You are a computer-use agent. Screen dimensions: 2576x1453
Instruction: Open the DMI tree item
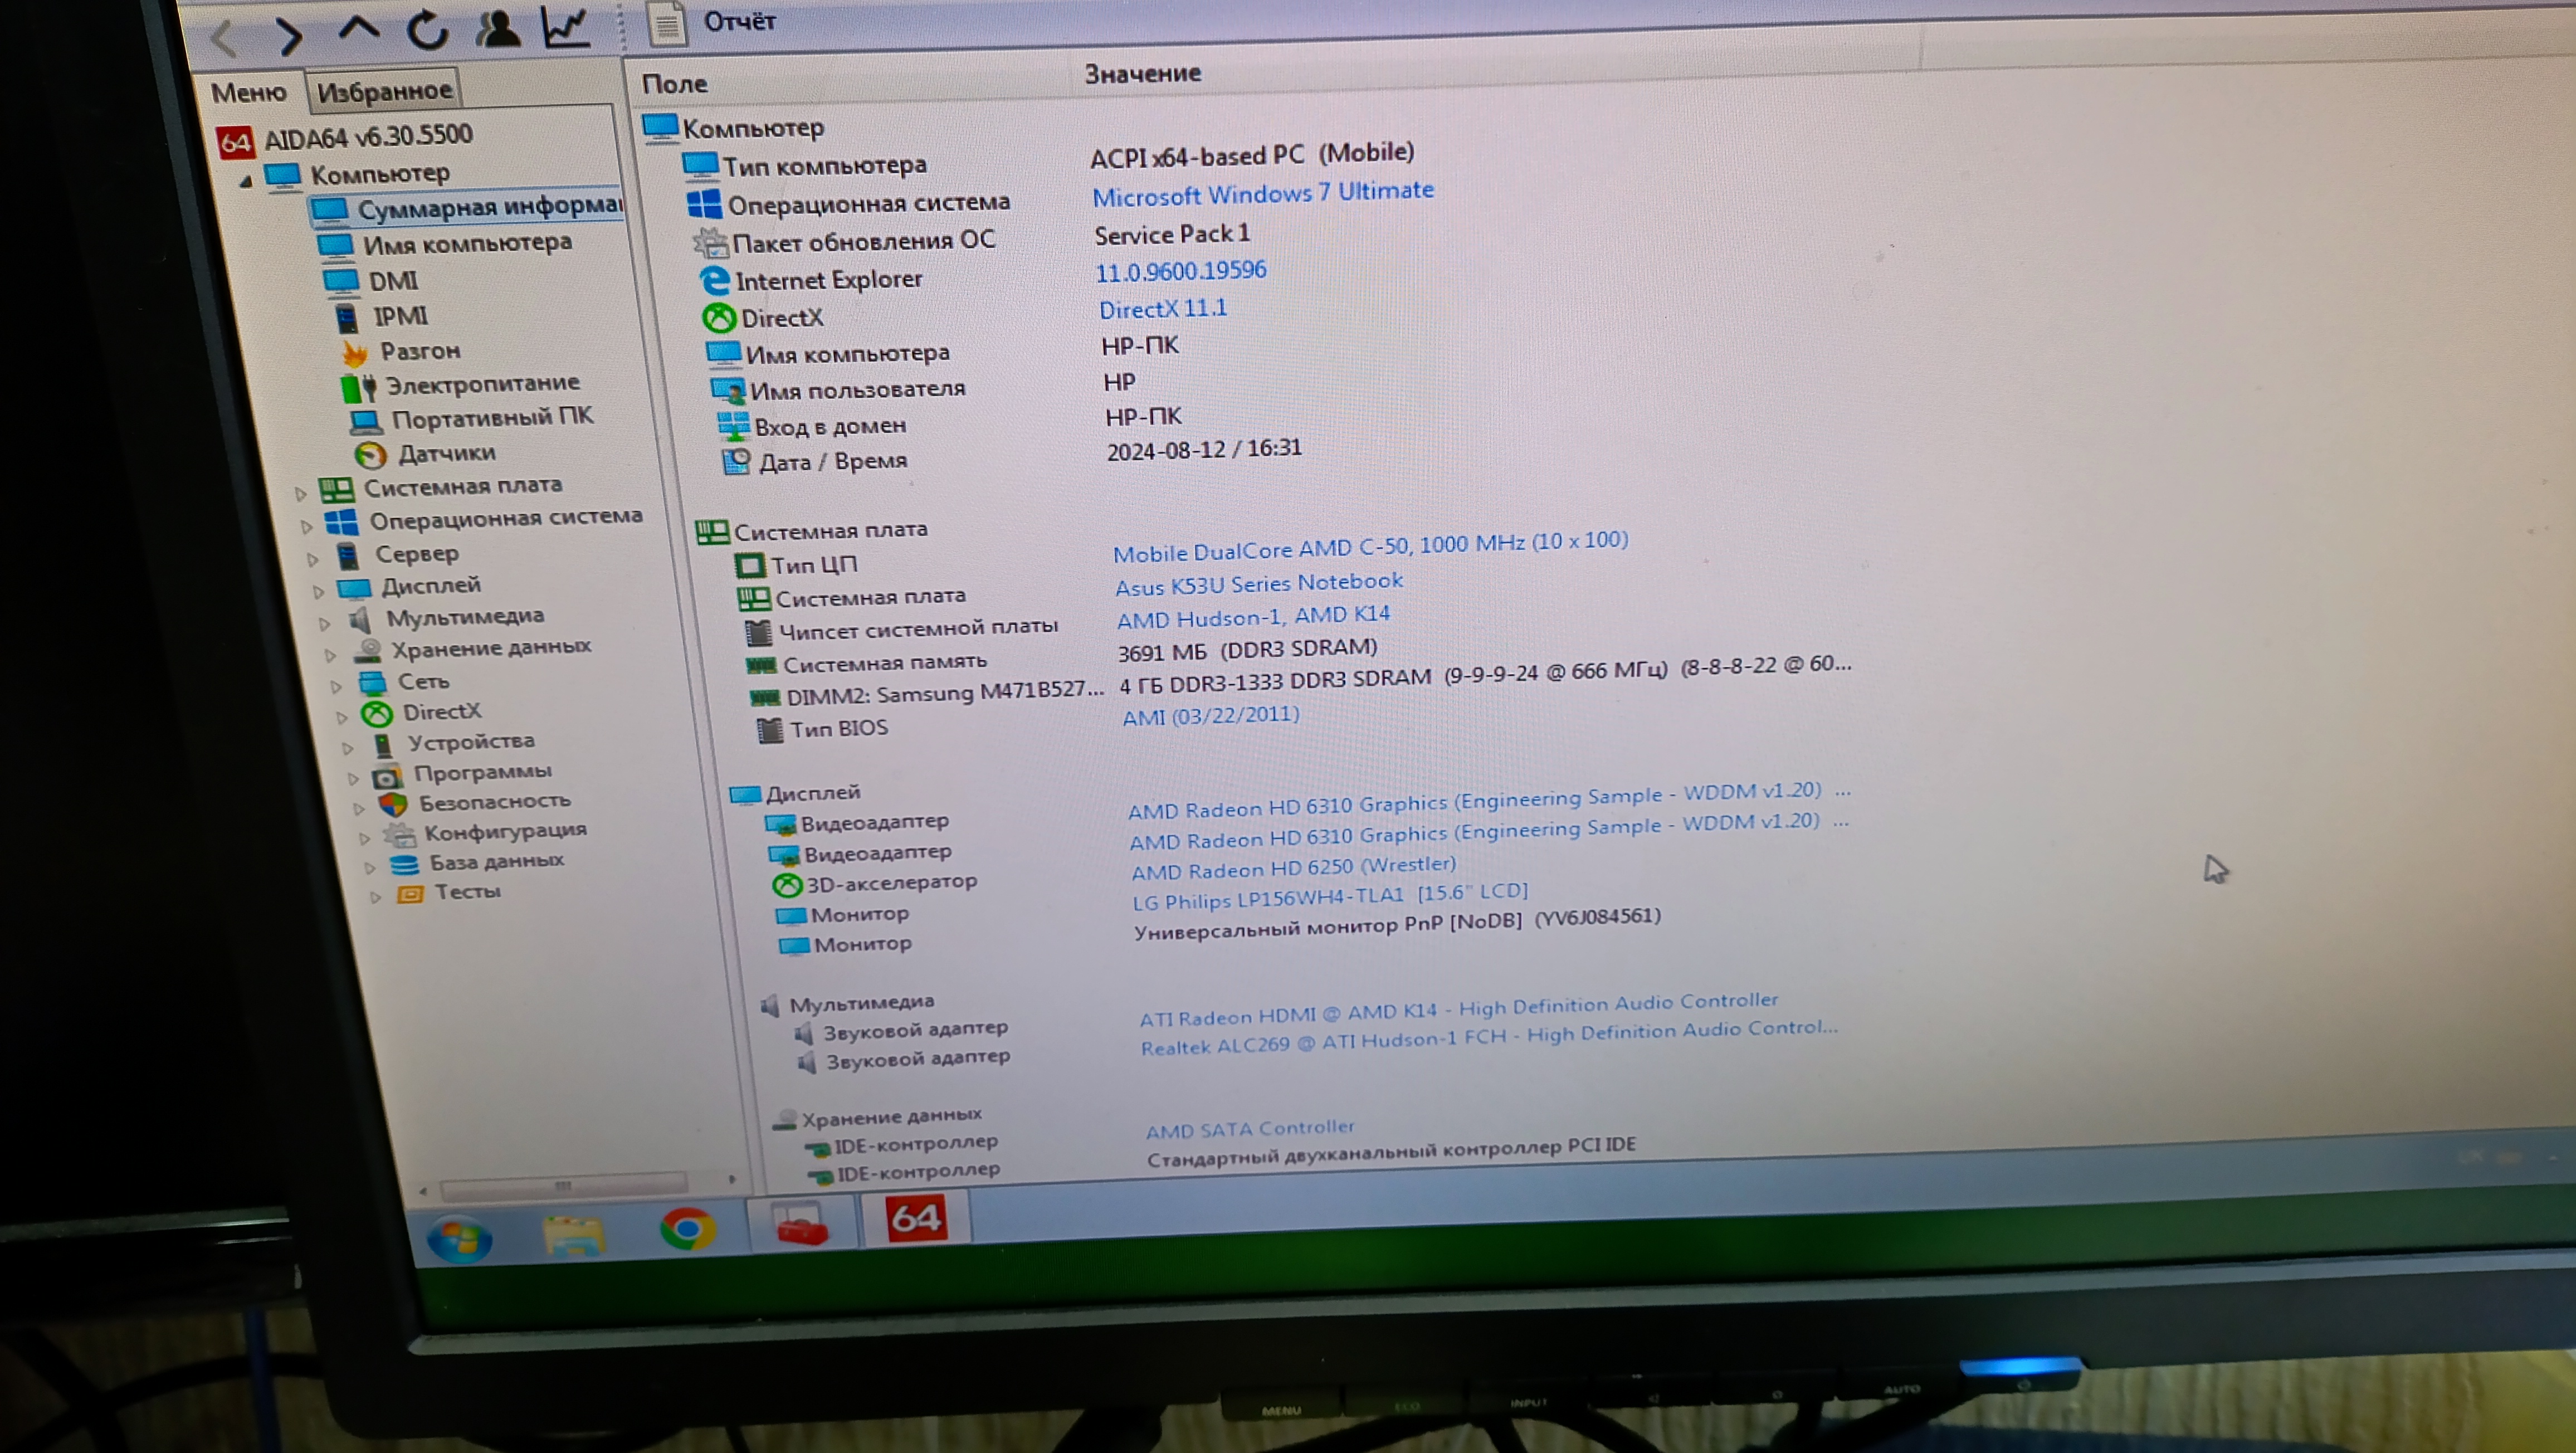click(371, 281)
